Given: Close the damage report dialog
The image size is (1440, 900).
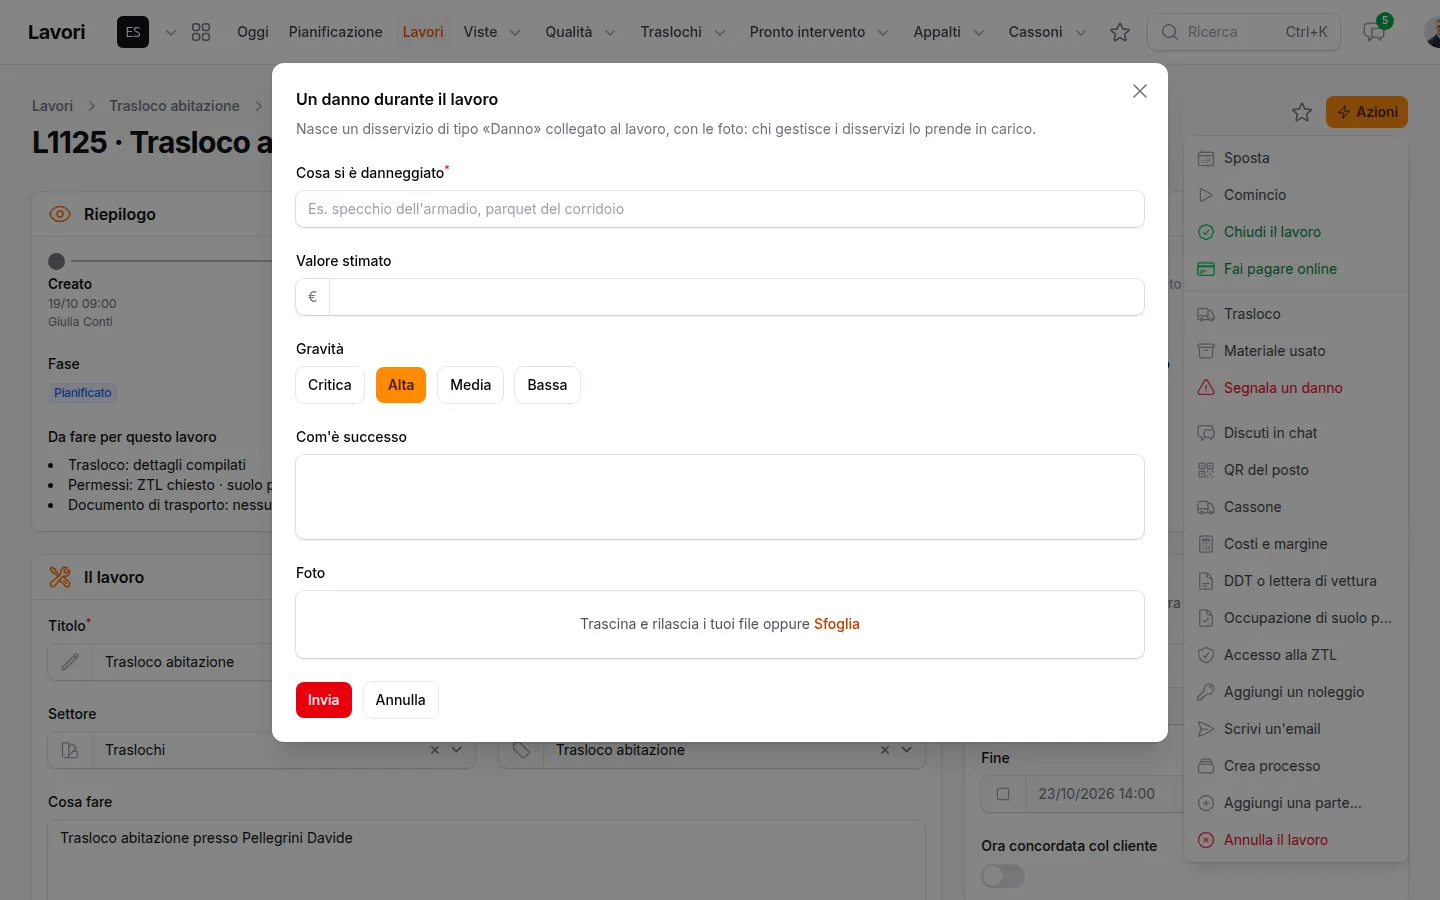Looking at the screenshot, I should 1140,91.
